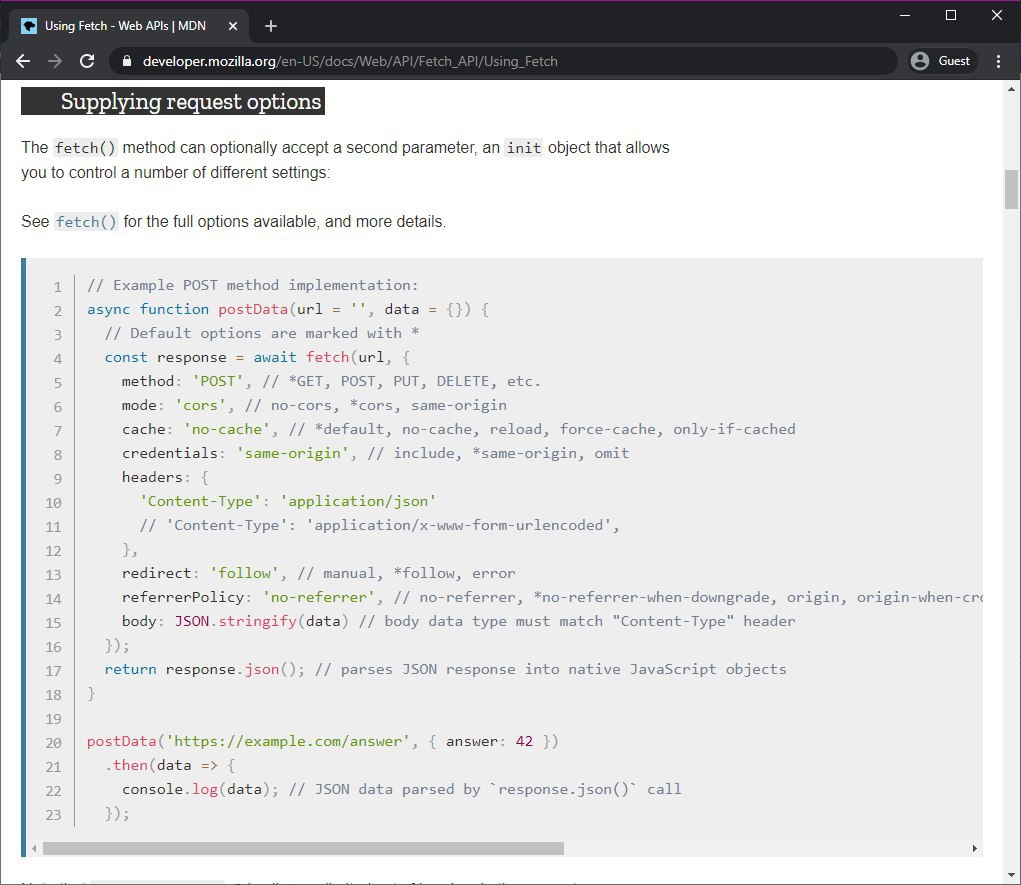Minimize the browser window

pos(904,15)
